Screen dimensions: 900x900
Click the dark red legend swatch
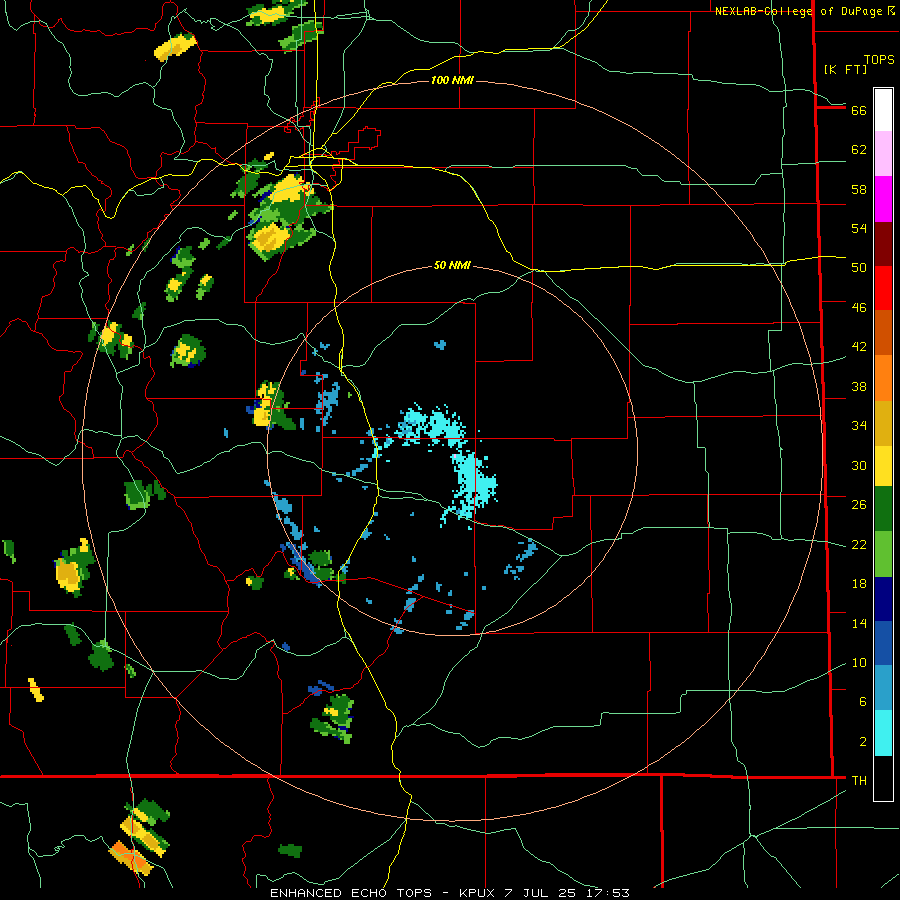coord(883,244)
